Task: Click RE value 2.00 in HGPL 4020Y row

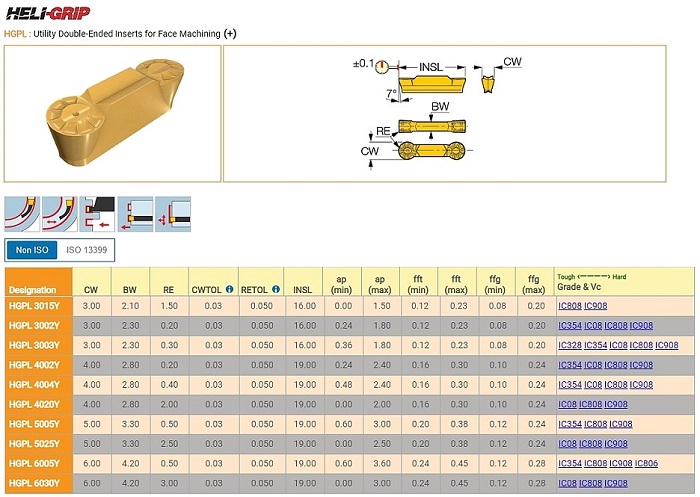Action: [x=169, y=404]
